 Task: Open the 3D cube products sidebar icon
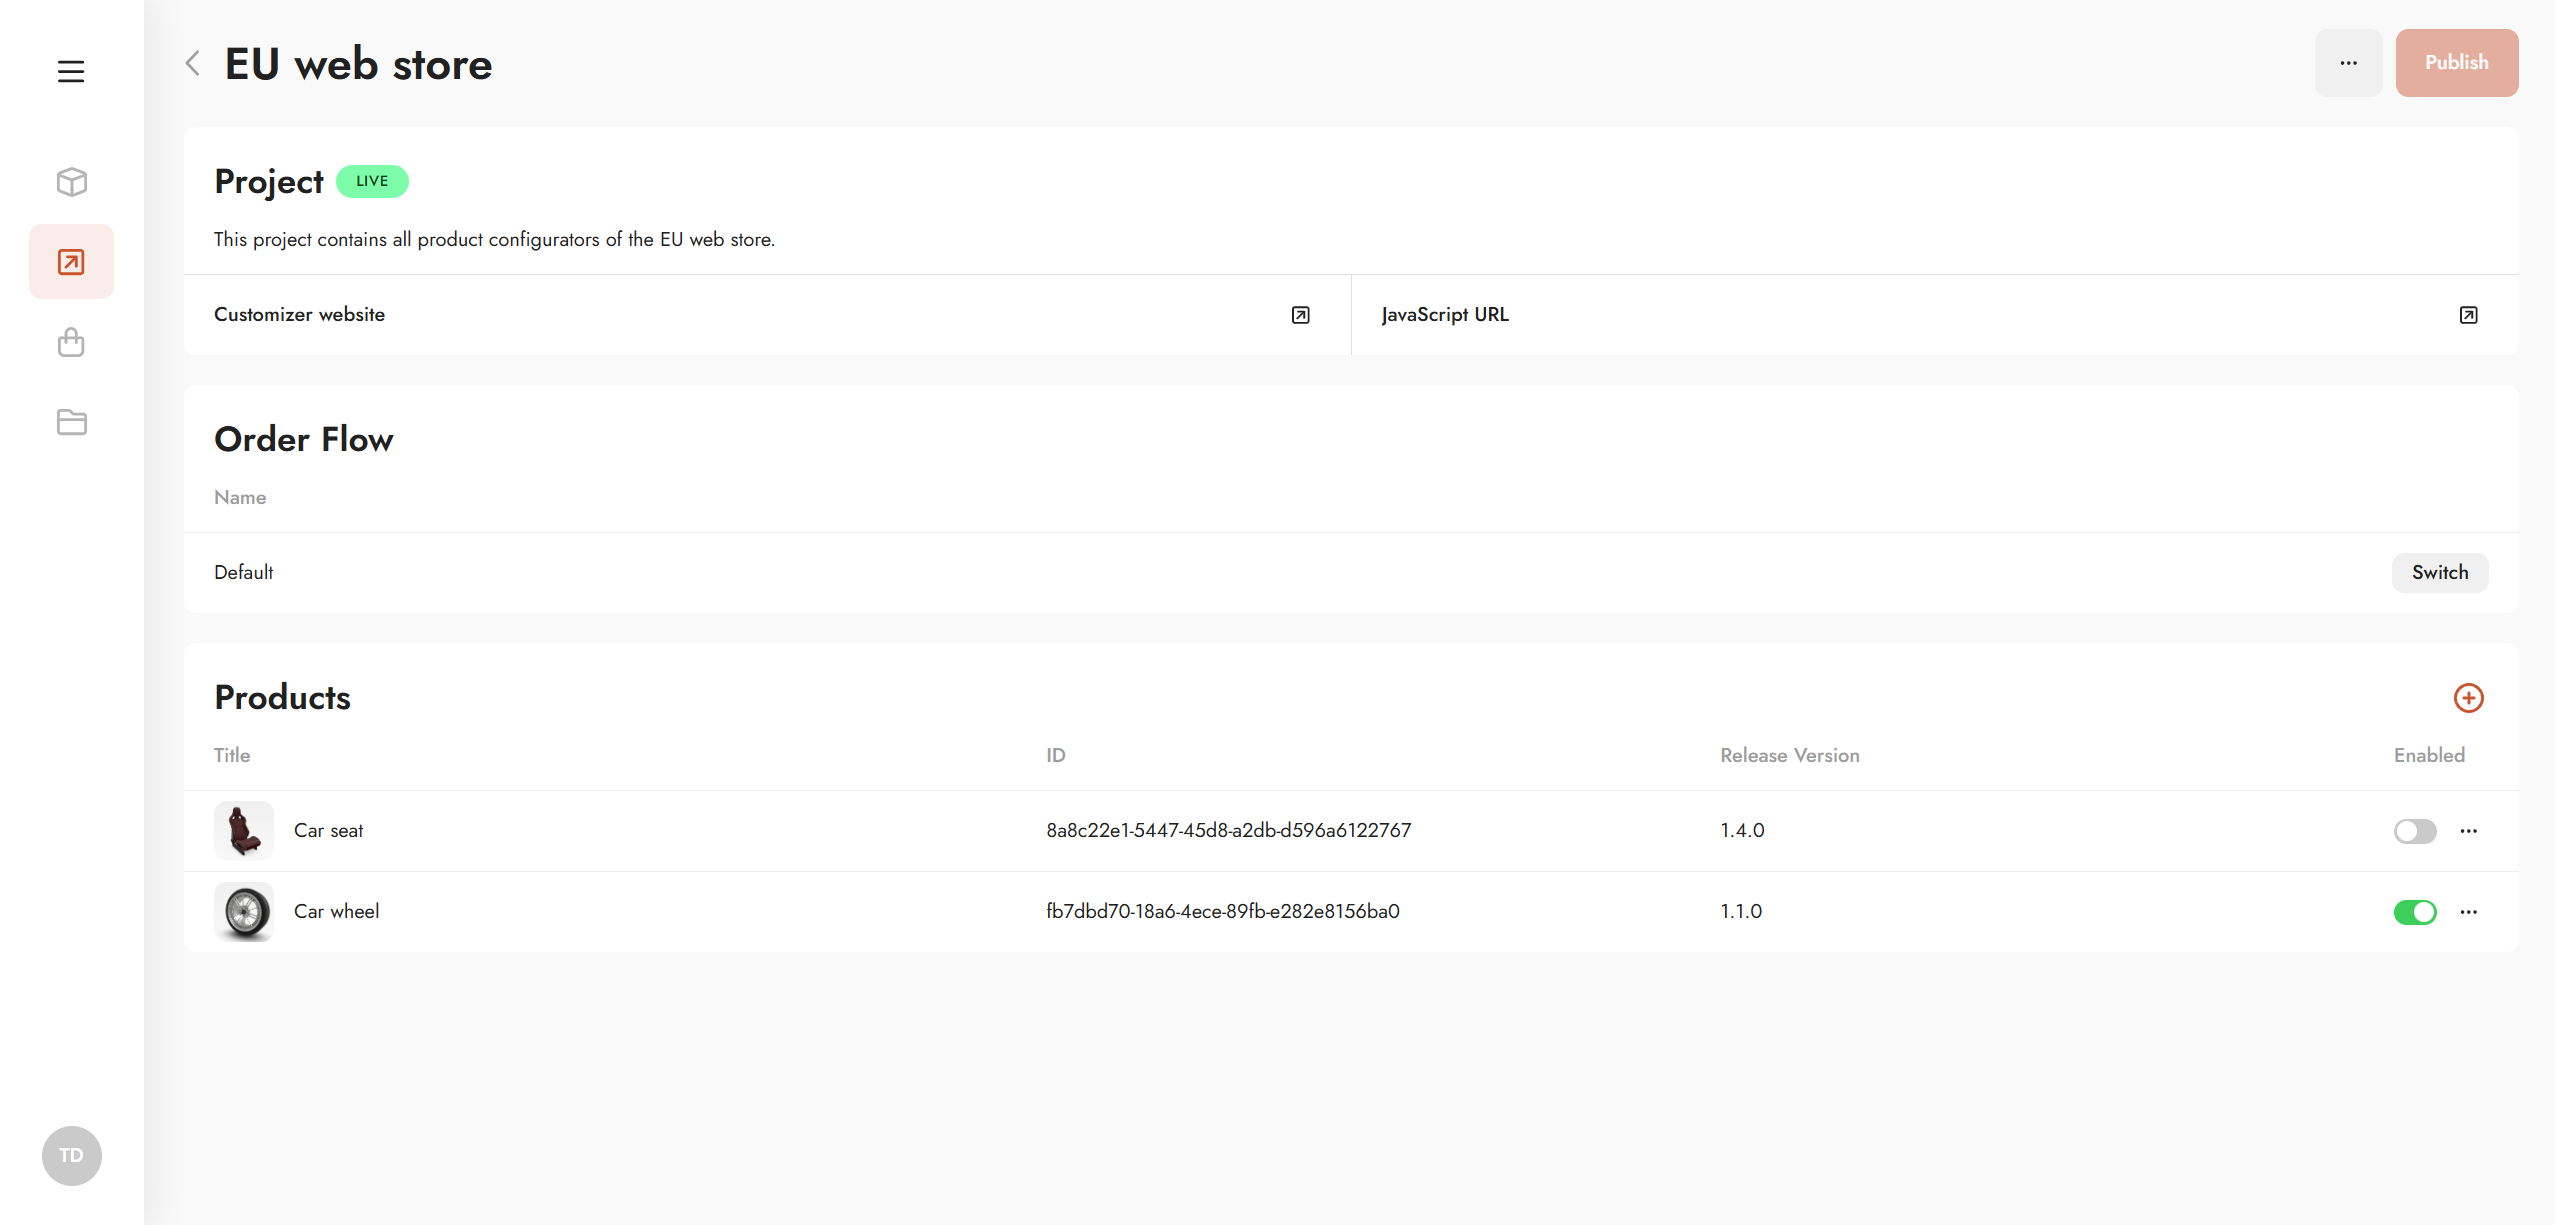coord(71,182)
